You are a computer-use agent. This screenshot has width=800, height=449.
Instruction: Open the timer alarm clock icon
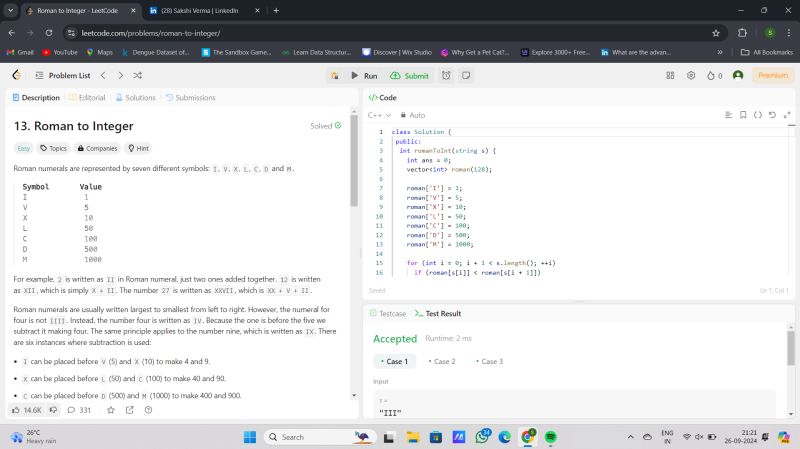pos(446,76)
